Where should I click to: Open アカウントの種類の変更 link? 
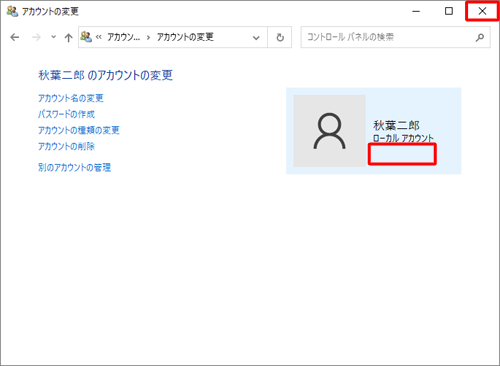[79, 130]
